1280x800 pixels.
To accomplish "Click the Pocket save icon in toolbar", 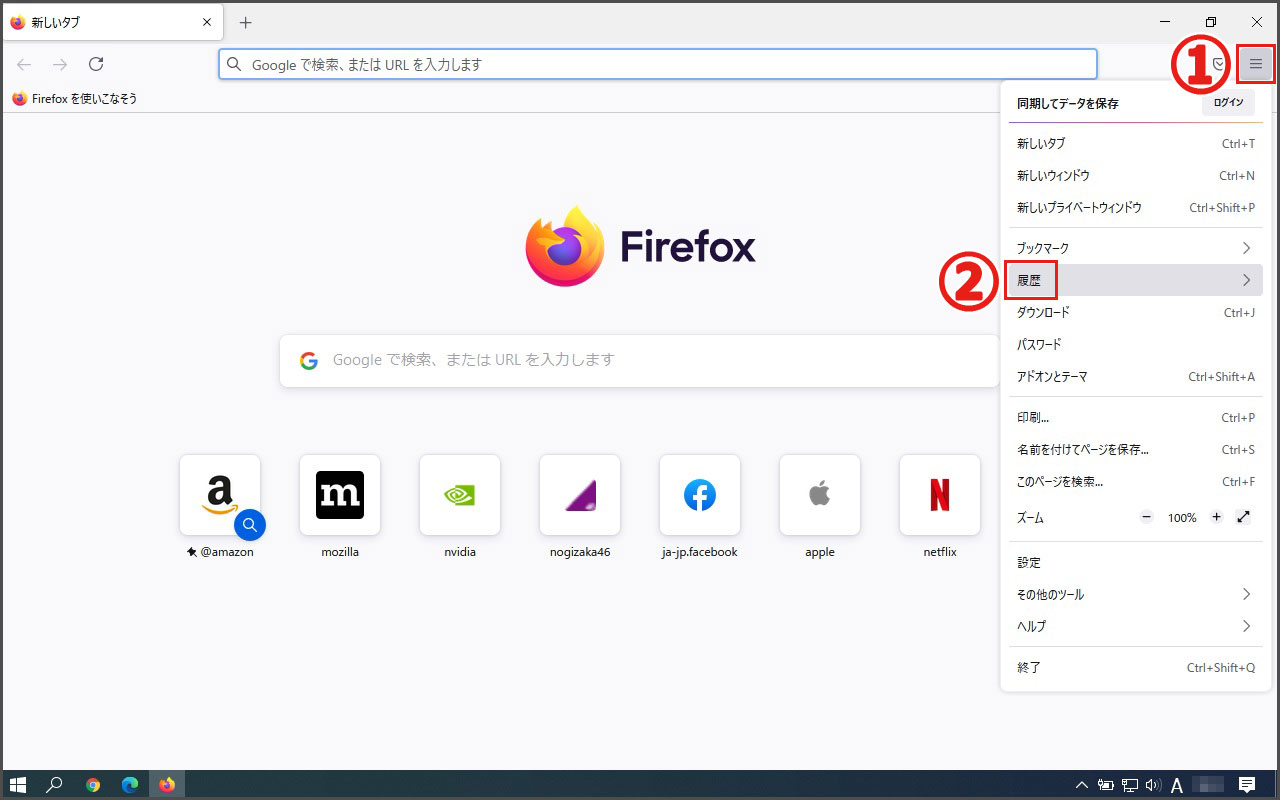I will tap(1219, 64).
